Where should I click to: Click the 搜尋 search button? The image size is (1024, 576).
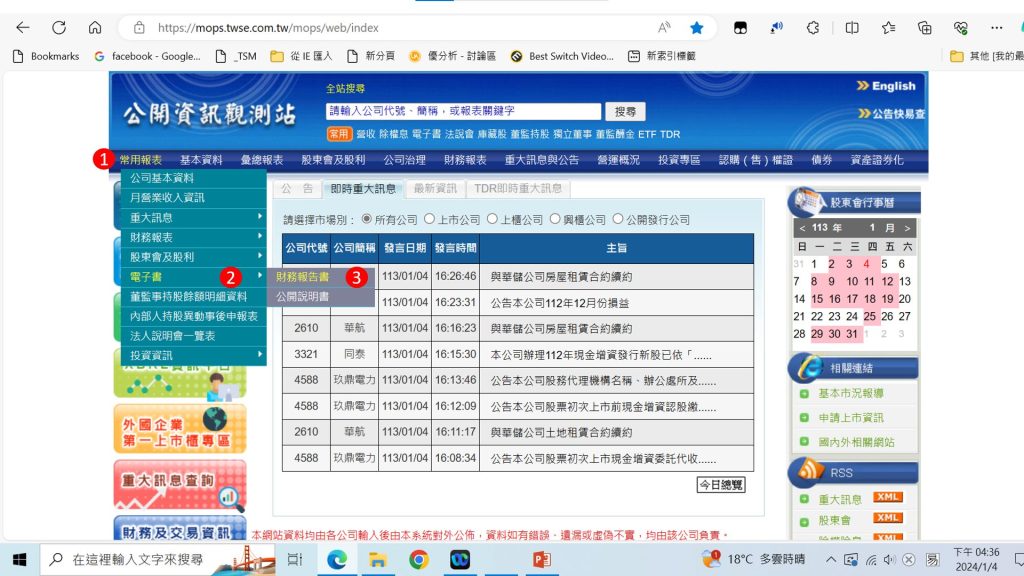coord(625,112)
